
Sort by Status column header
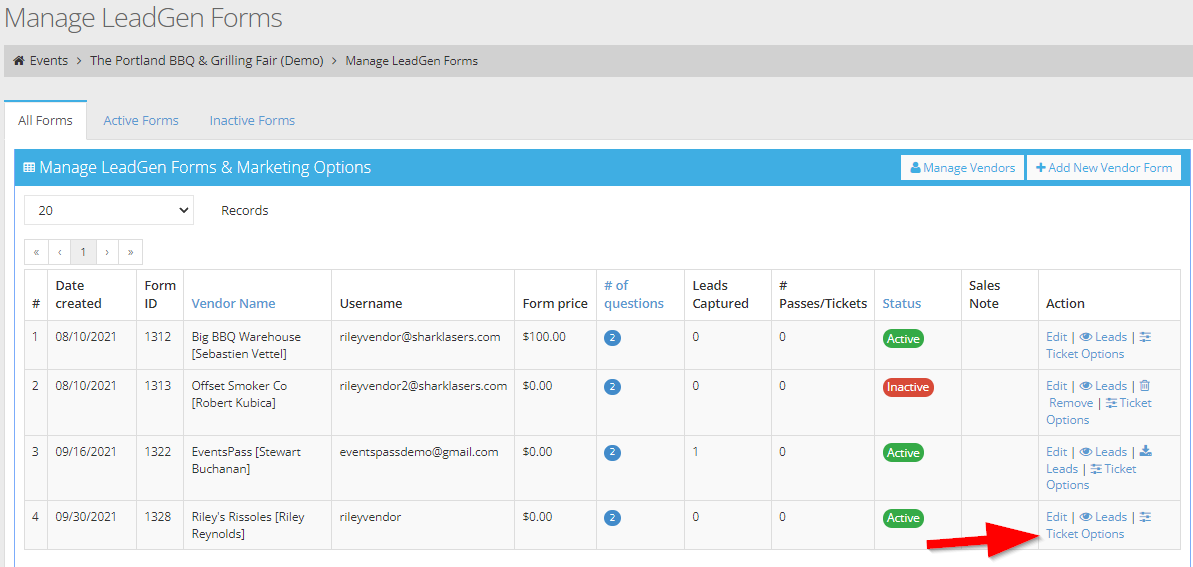[902, 303]
